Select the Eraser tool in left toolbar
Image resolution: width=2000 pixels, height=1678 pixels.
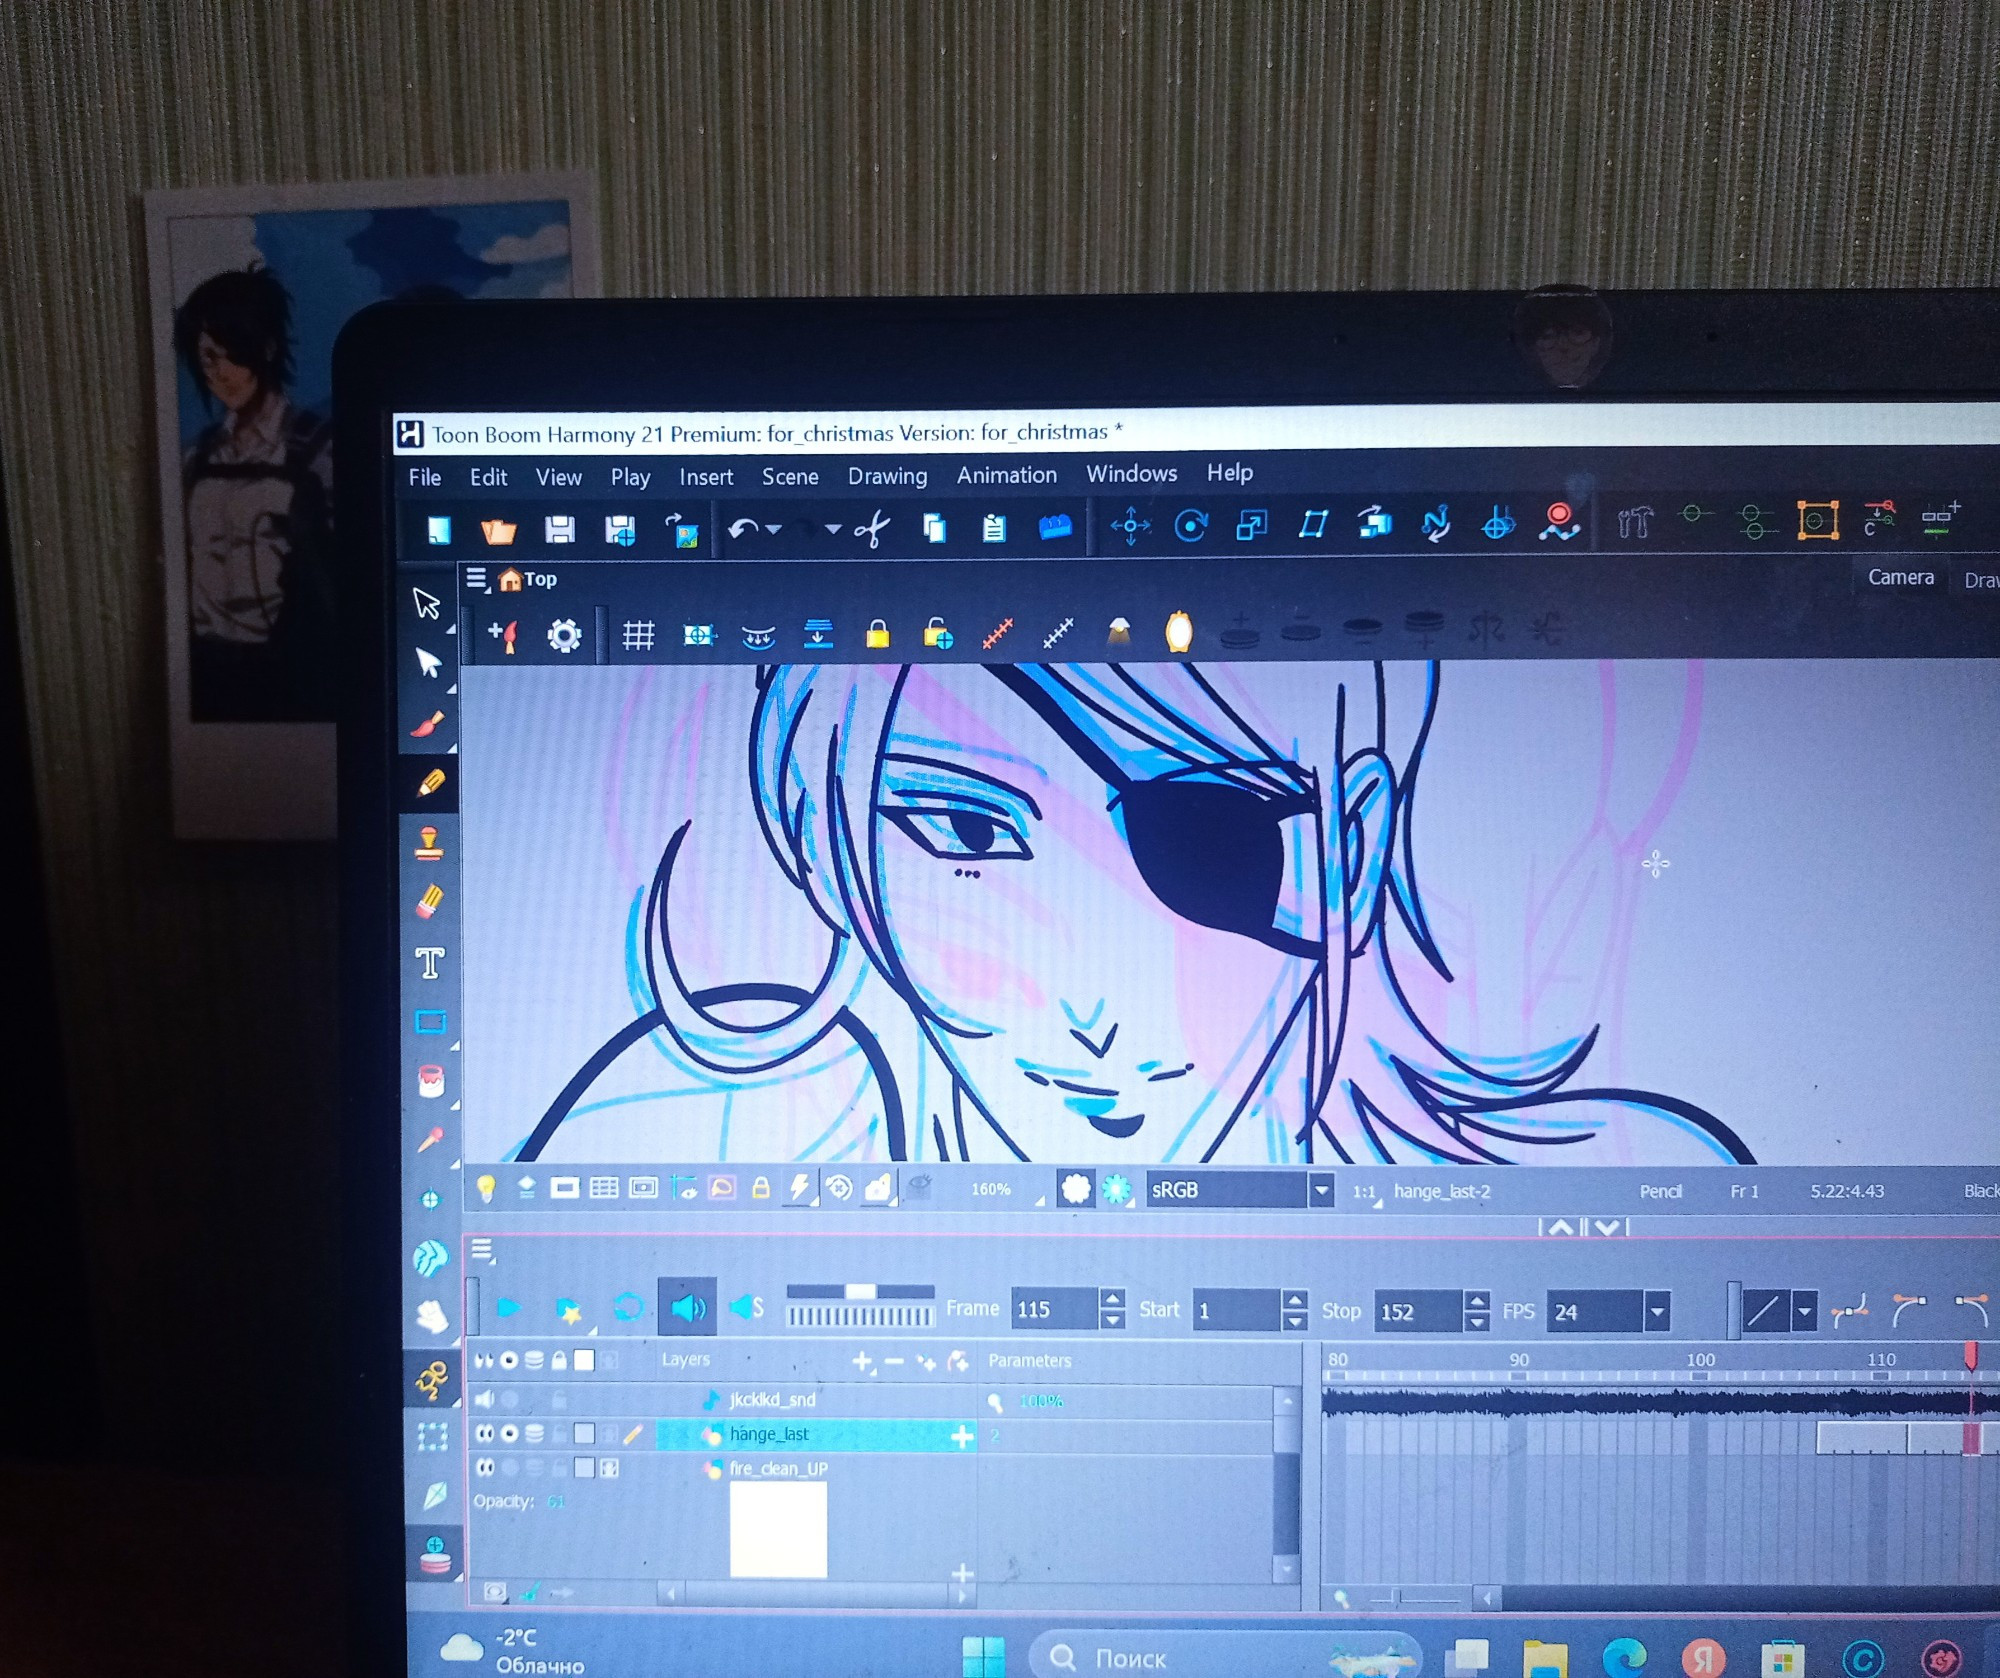pyautogui.click(x=430, y=902)
